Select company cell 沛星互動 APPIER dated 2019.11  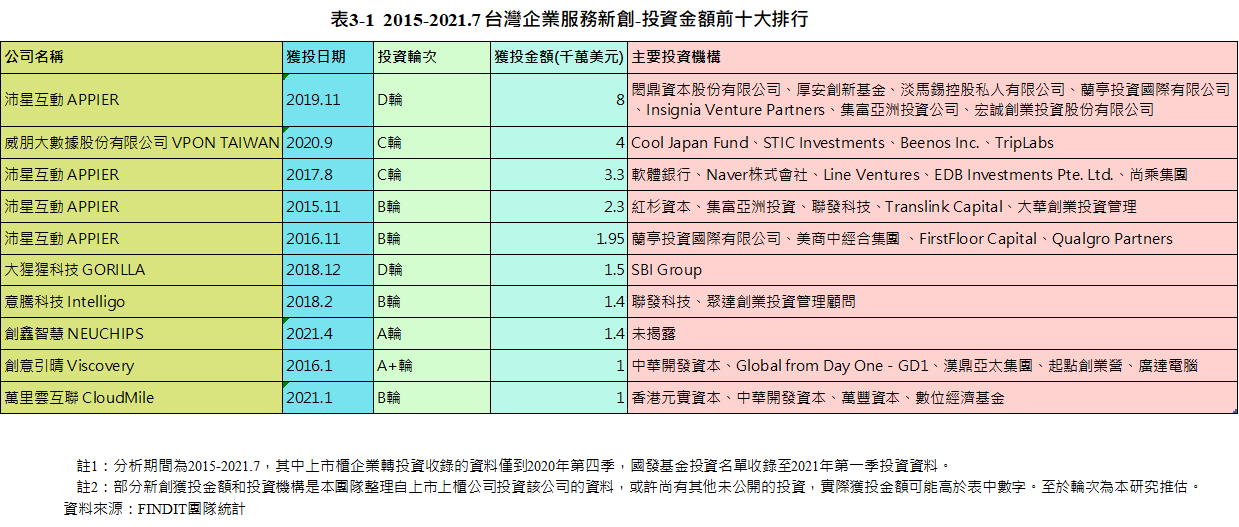click(142, 100)
